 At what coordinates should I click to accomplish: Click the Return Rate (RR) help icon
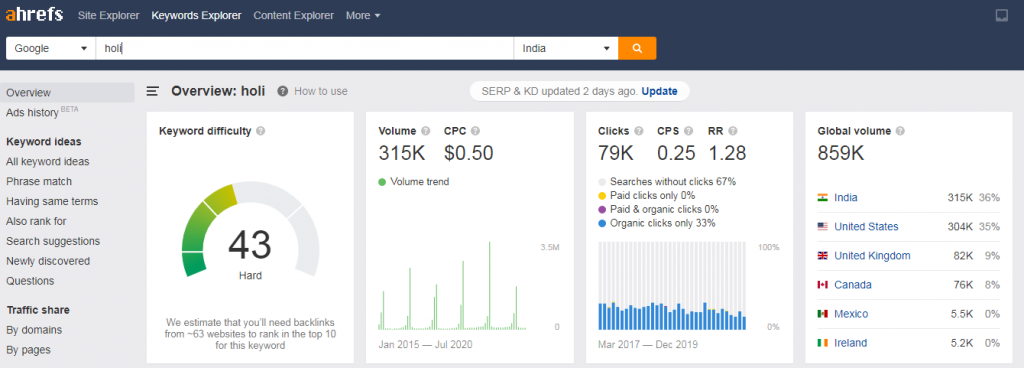tap(733, 131)
